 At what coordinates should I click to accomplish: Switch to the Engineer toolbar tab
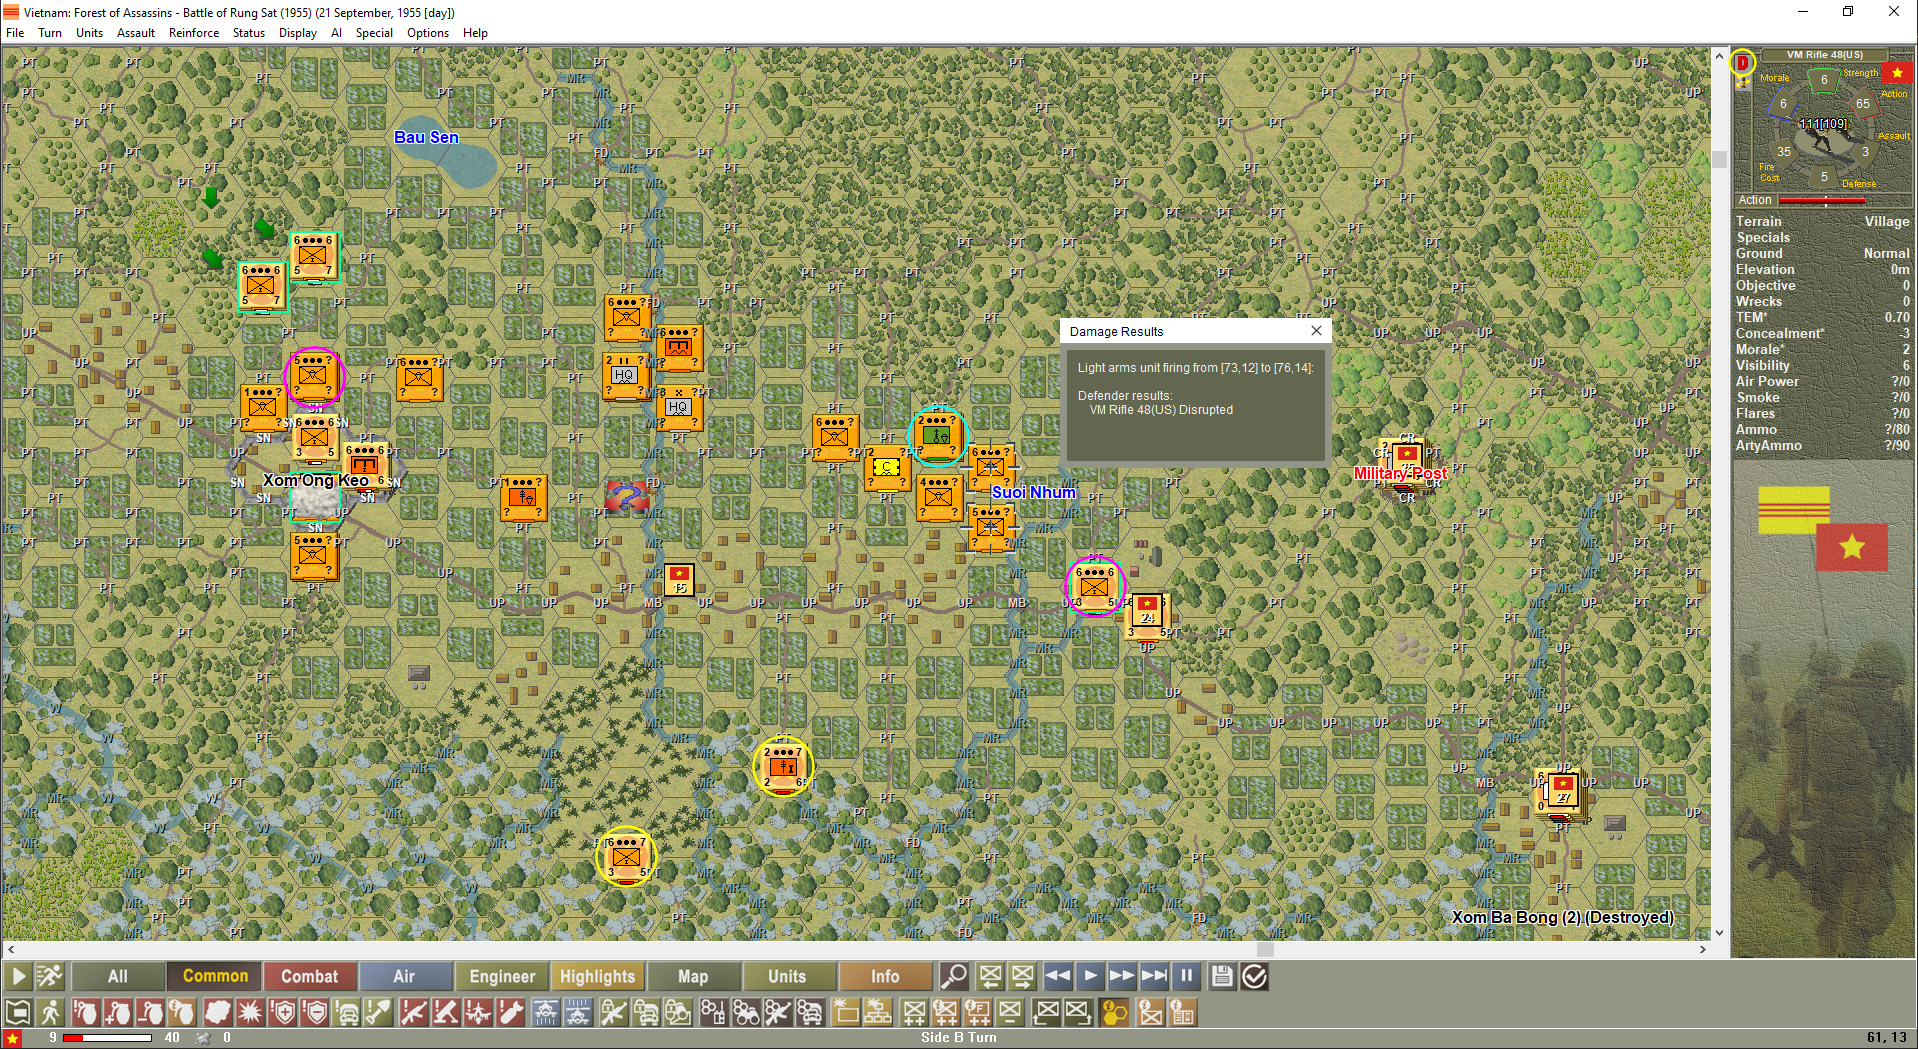[x=502, y=976]
